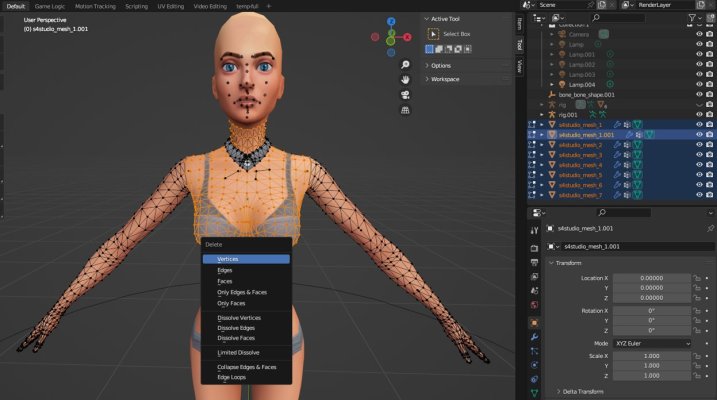Click the Select Box tool icon
Viewport: 717px width, 400px height.
[x=433, y=34]
